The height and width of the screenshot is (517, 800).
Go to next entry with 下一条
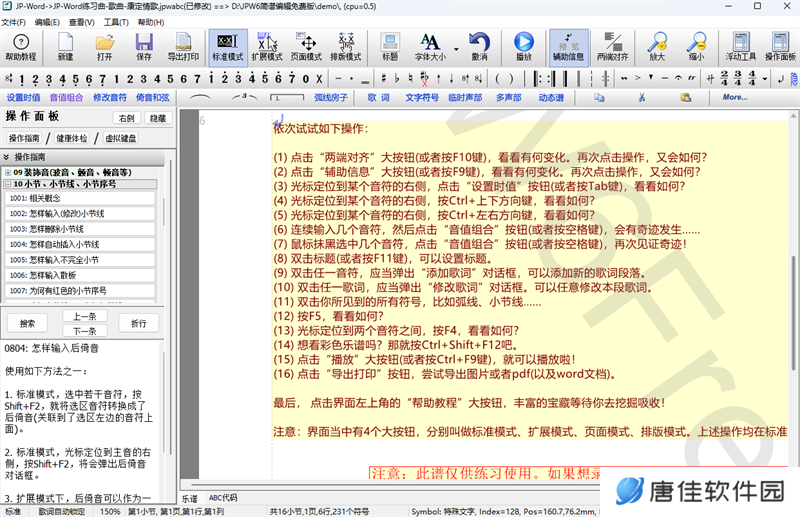coord(85,331)
